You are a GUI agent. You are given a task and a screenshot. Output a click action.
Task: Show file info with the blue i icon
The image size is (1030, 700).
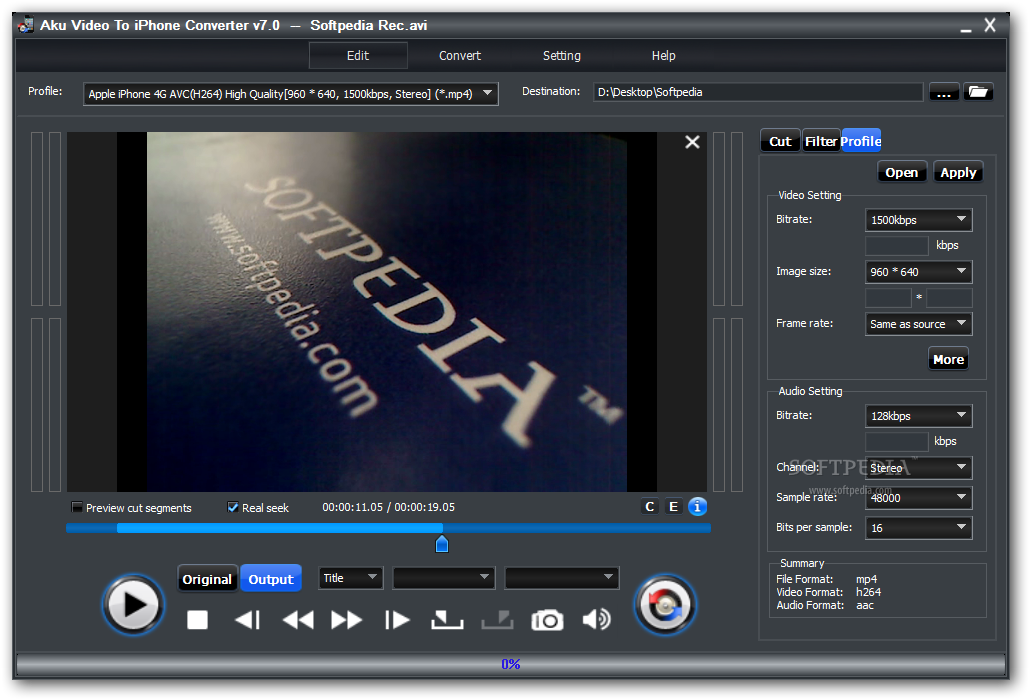(698, 506)
